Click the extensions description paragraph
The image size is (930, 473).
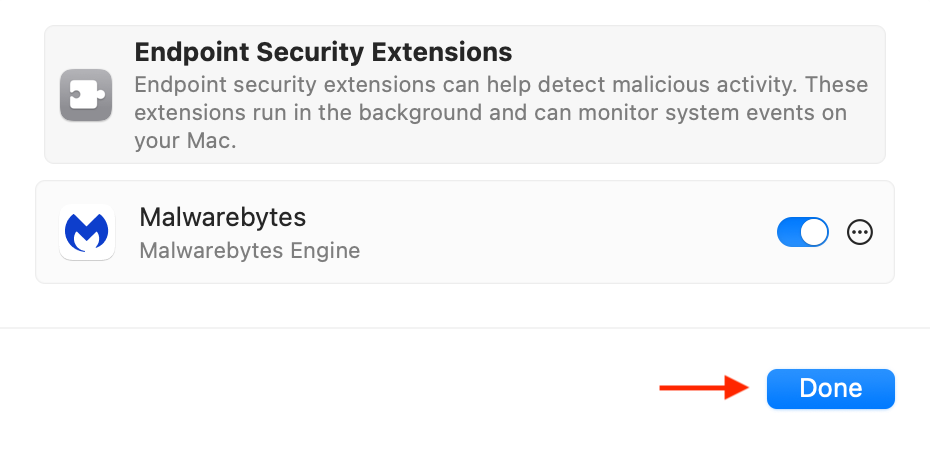[500, 112]
